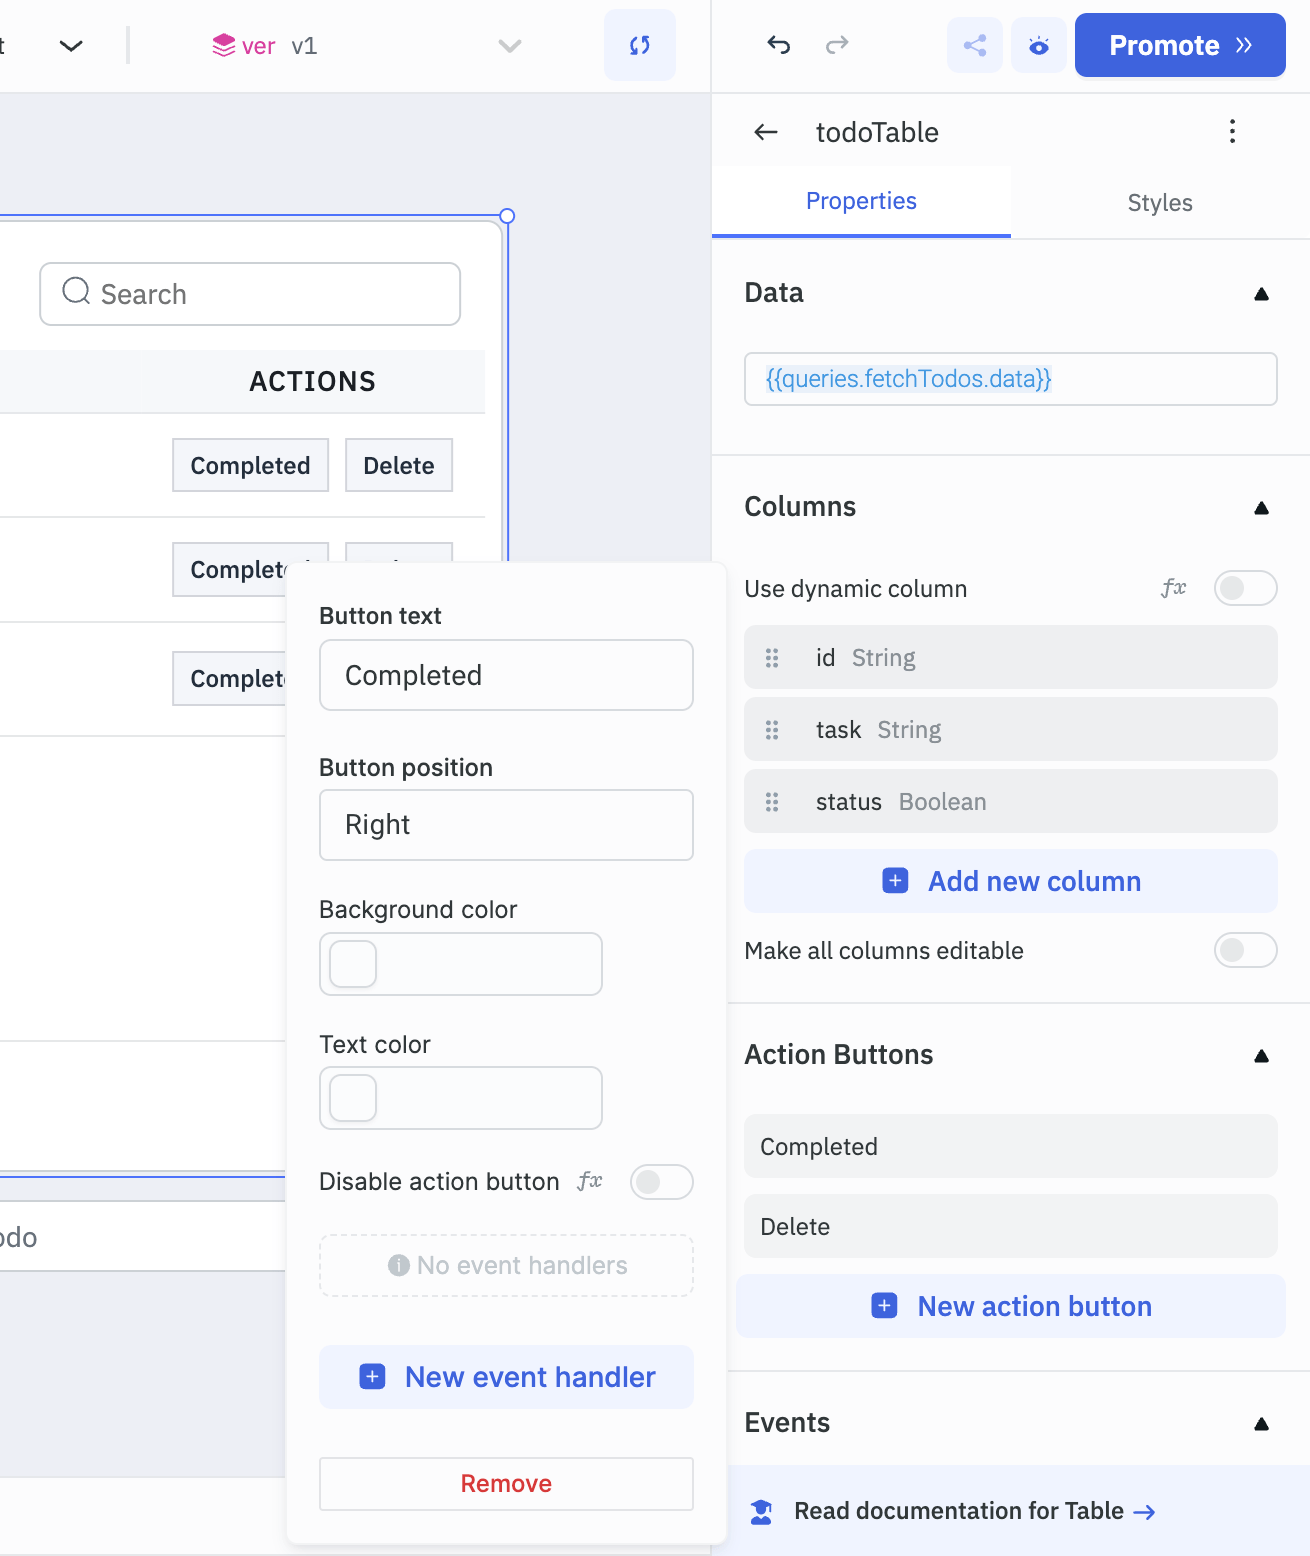The height and width of the screenshot is (1556, 1310).
Task: Collapse the Data section
Action: (x=1261, y=293)
